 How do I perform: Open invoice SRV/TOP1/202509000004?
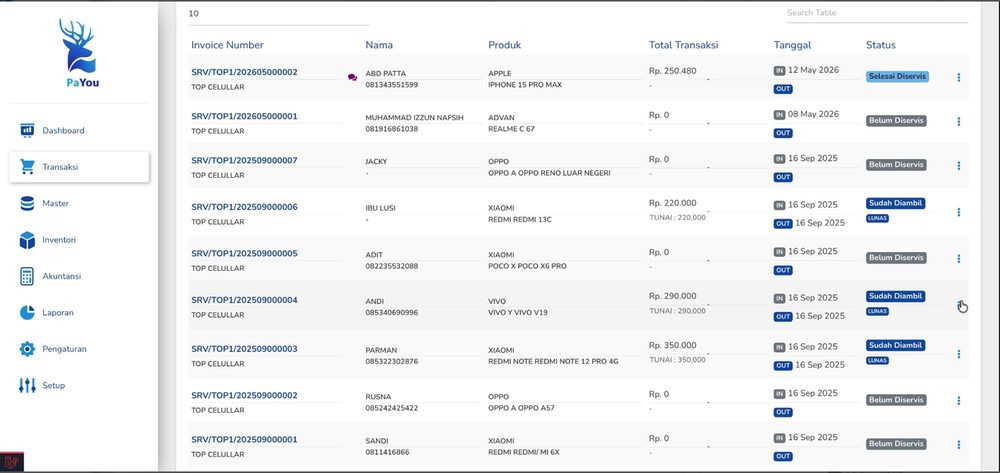pyautogui.click(x=244, y=300)
